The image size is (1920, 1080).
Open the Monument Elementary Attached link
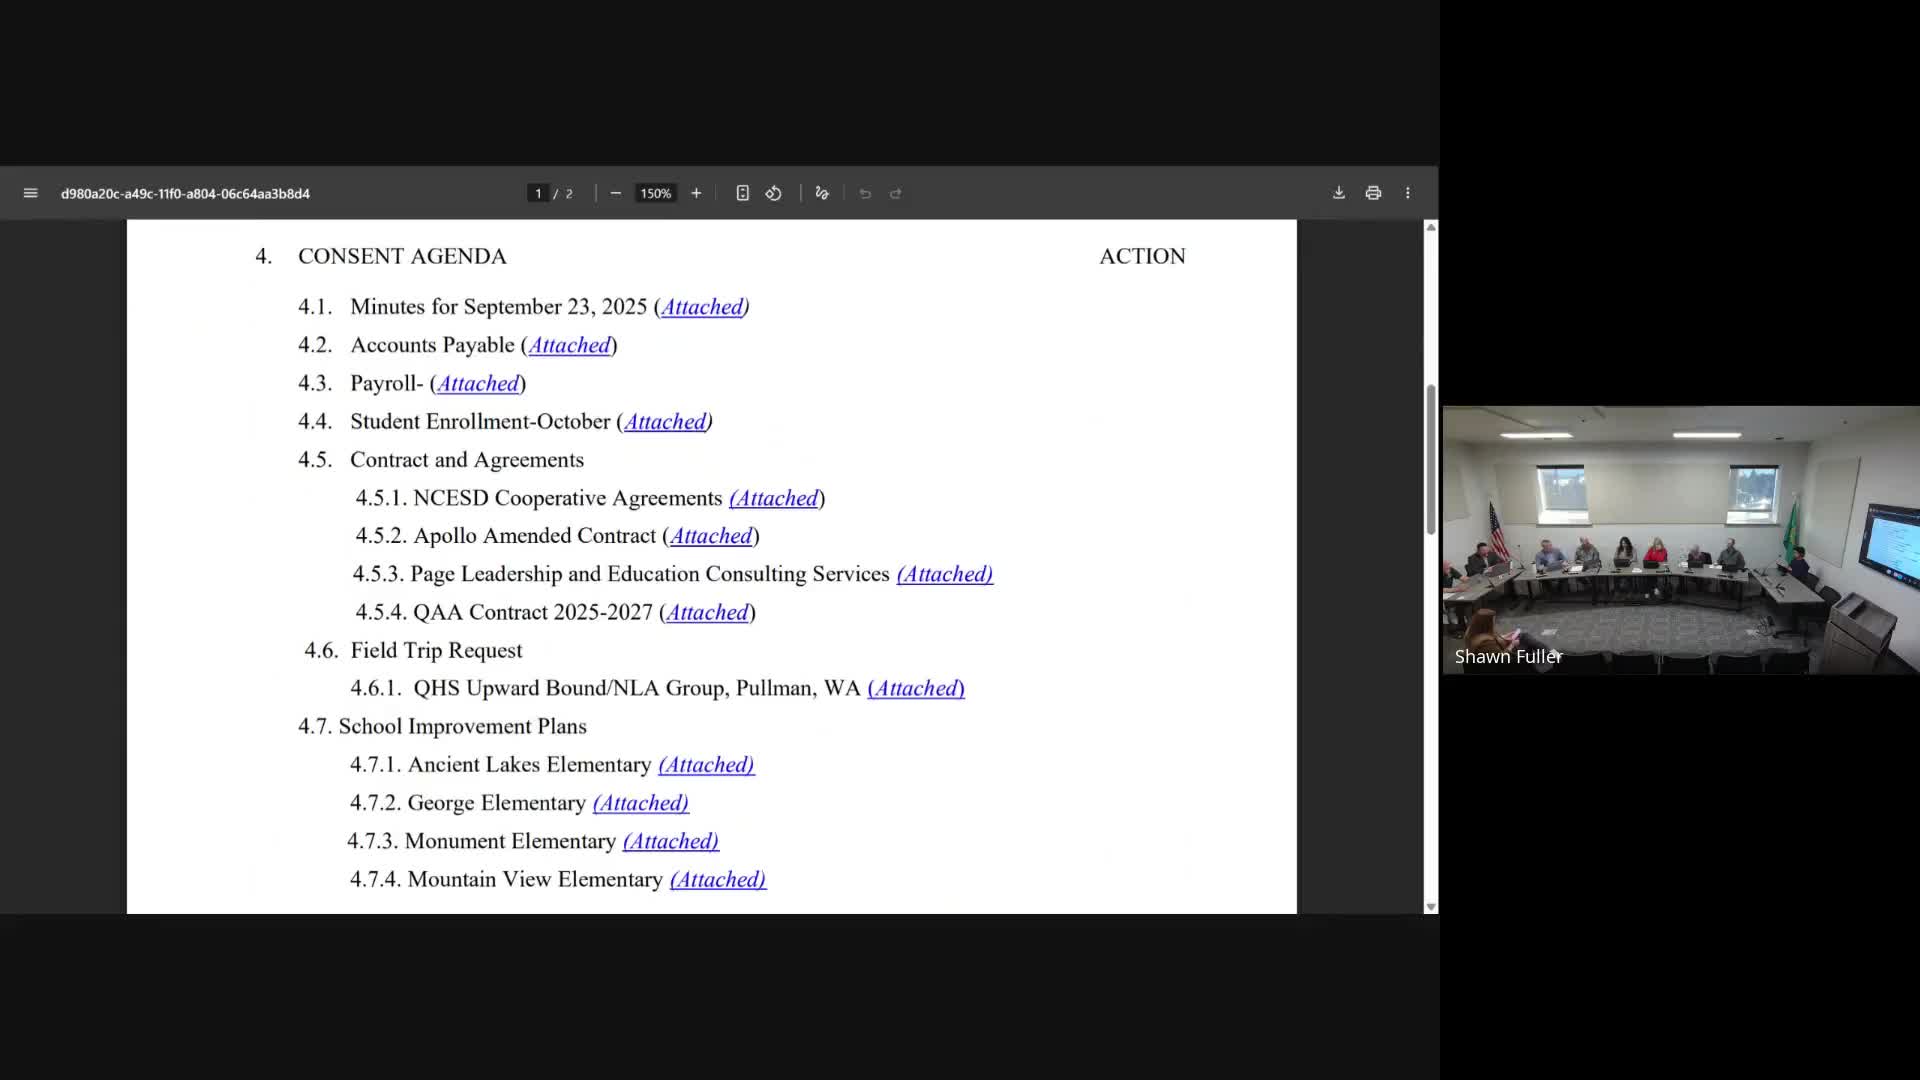[670, 841]
